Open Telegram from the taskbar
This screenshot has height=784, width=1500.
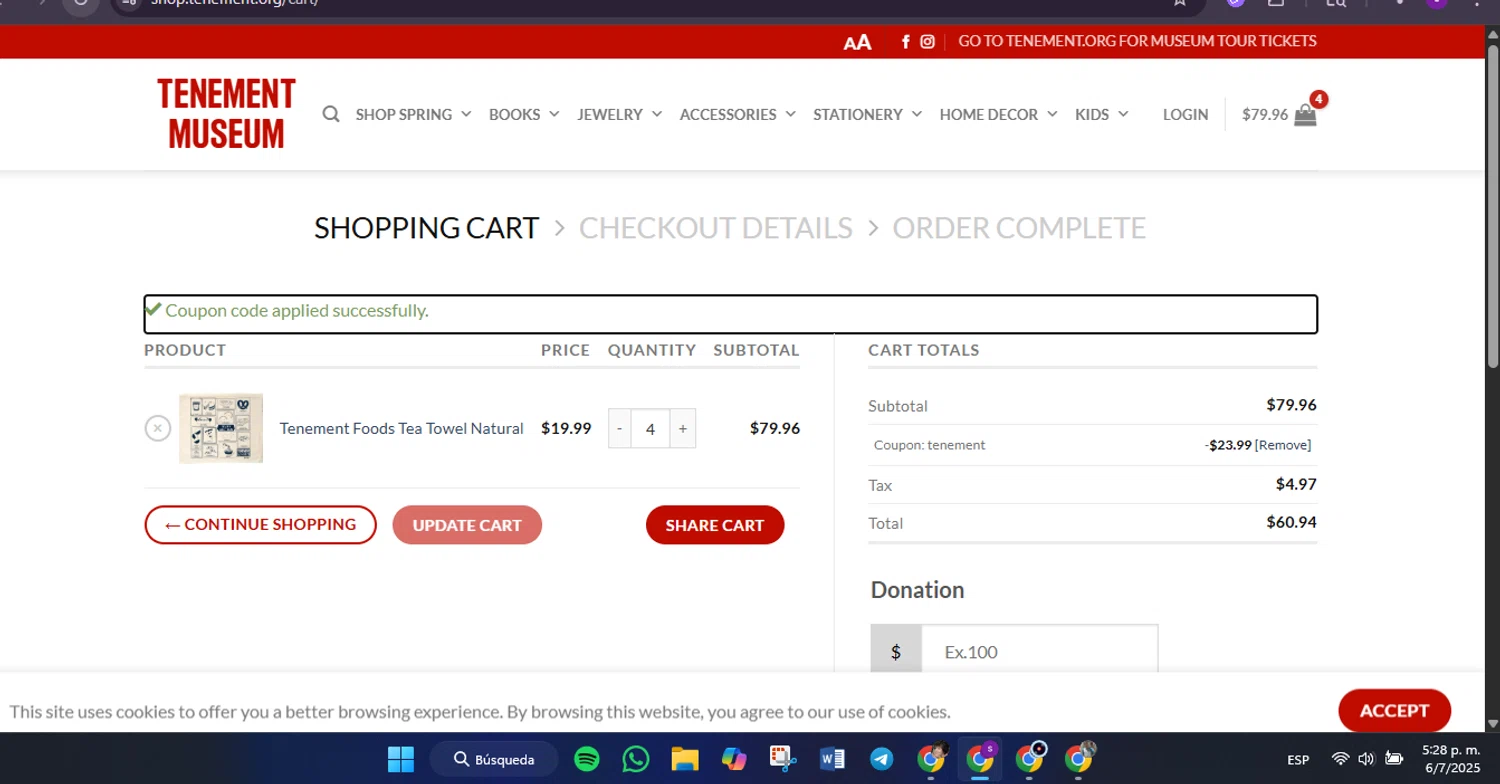[x=881, y=759]
